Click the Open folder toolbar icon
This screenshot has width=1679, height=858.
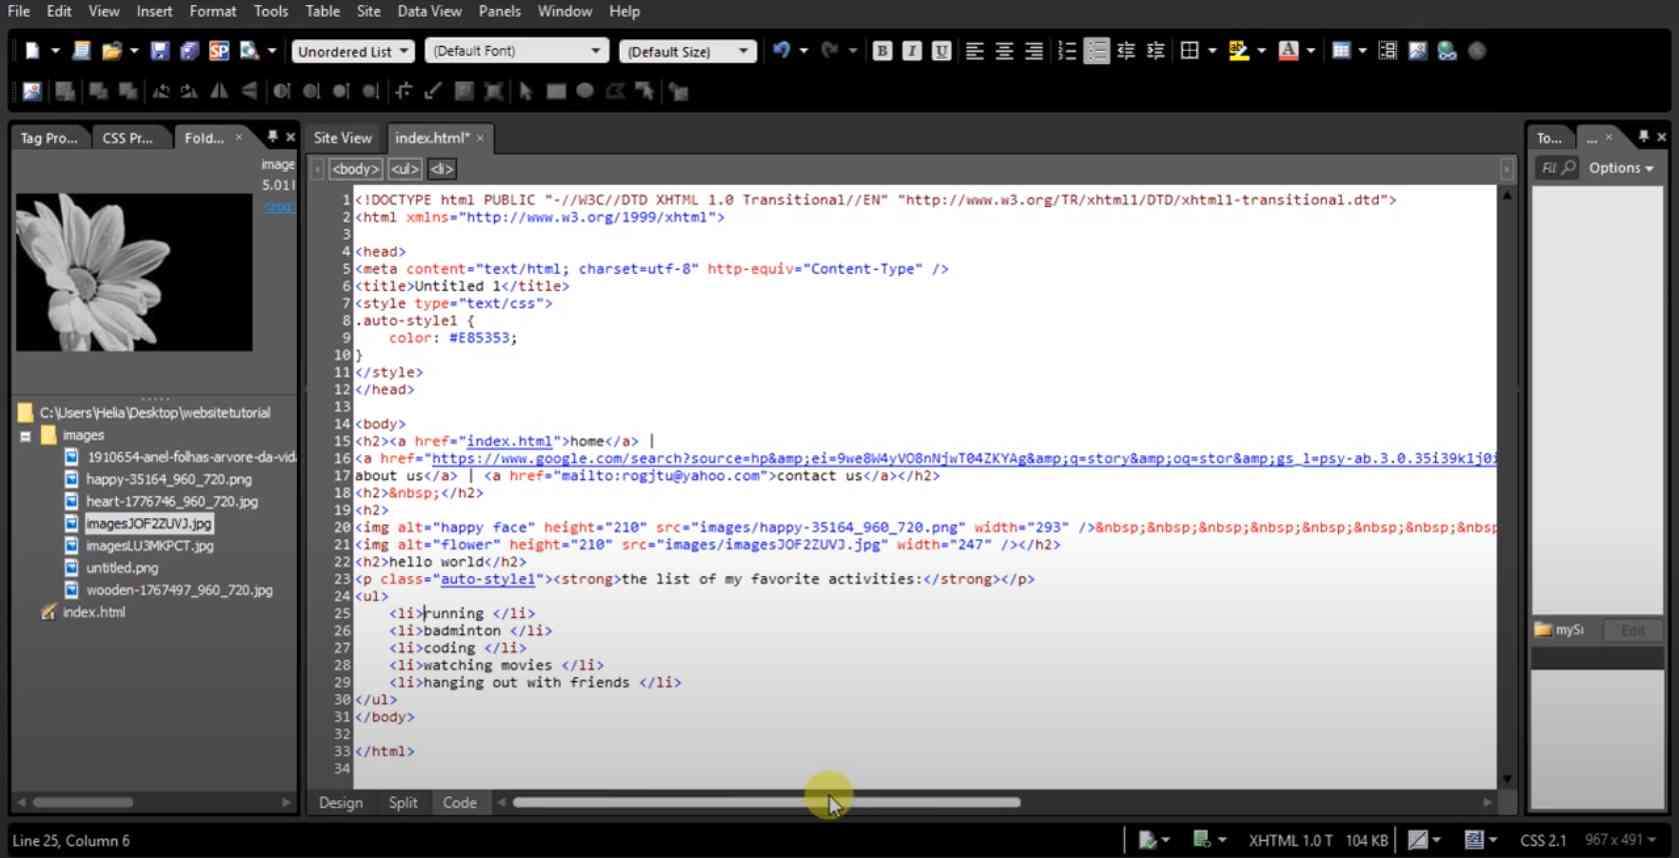point(111,51)
